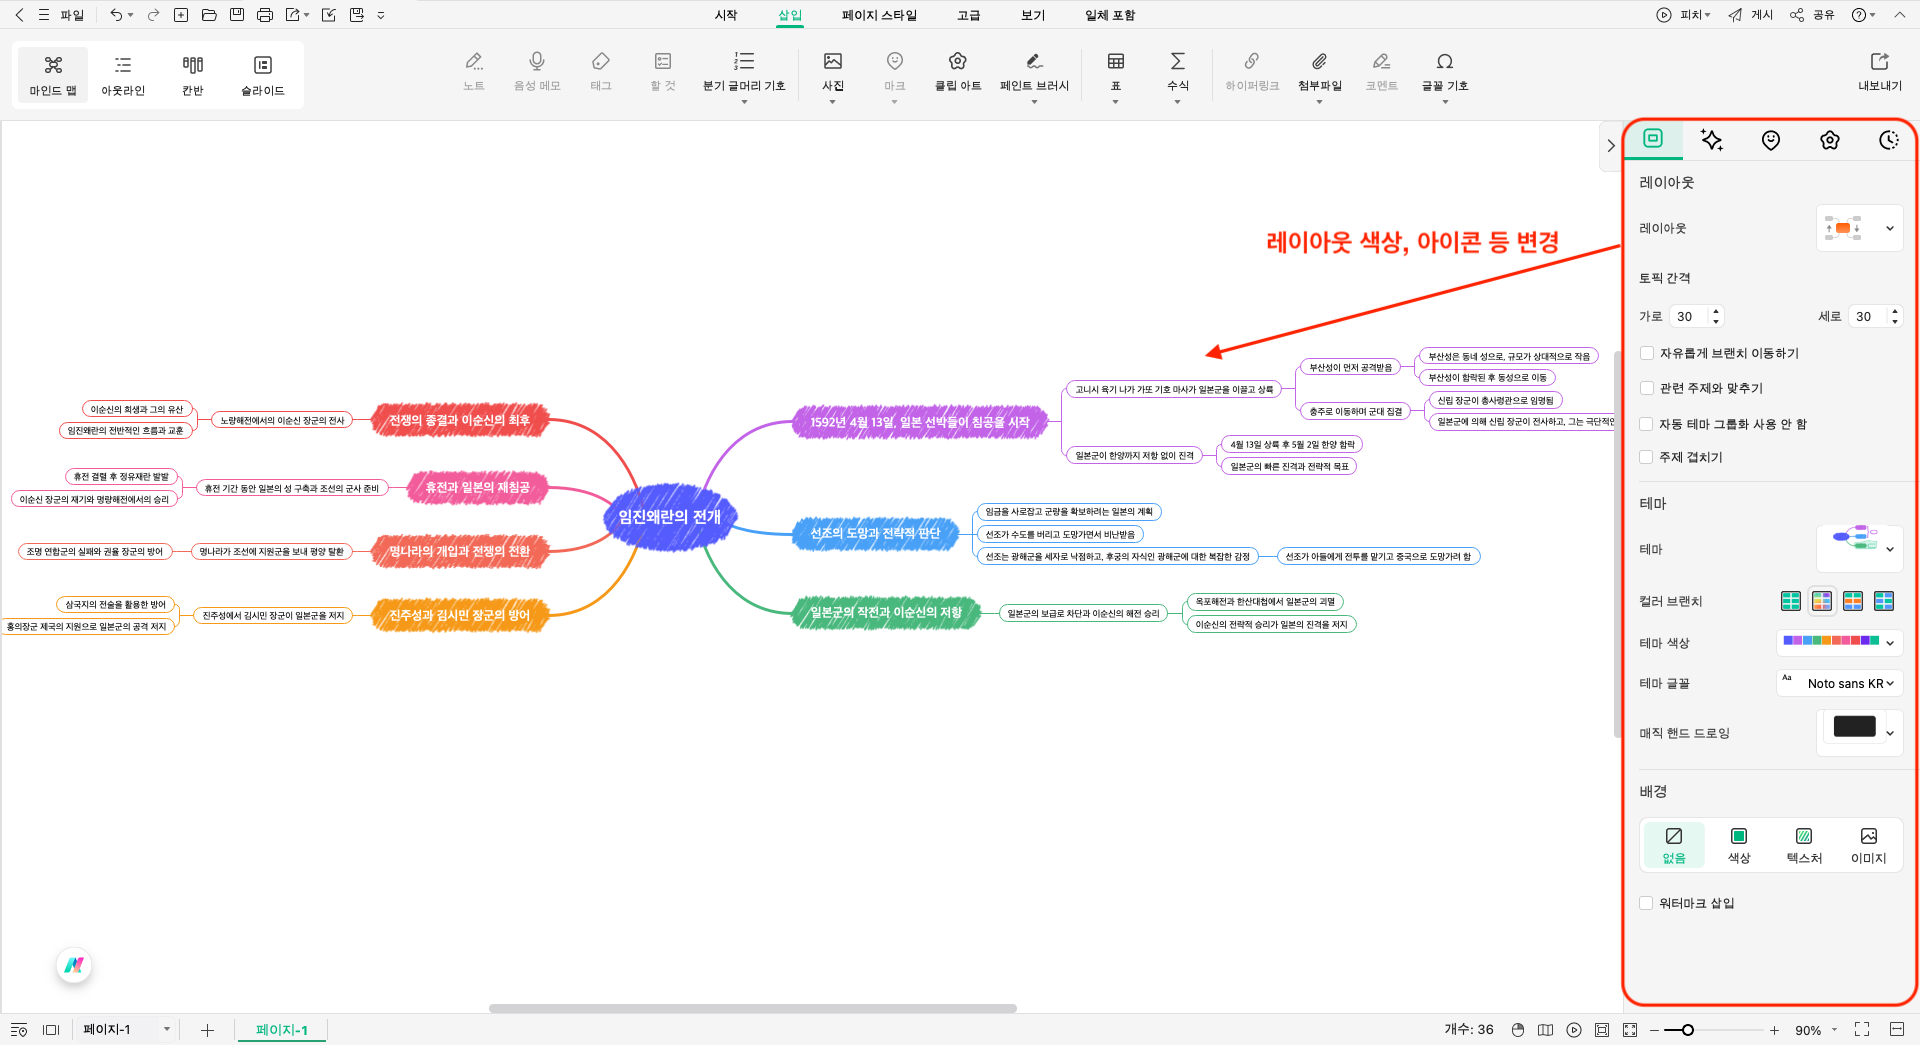Image resolution: width=1920 pixels, height=1045 pixels.
Task: Insert a 표 (table) from toolbar
Action: [1115, 62]
